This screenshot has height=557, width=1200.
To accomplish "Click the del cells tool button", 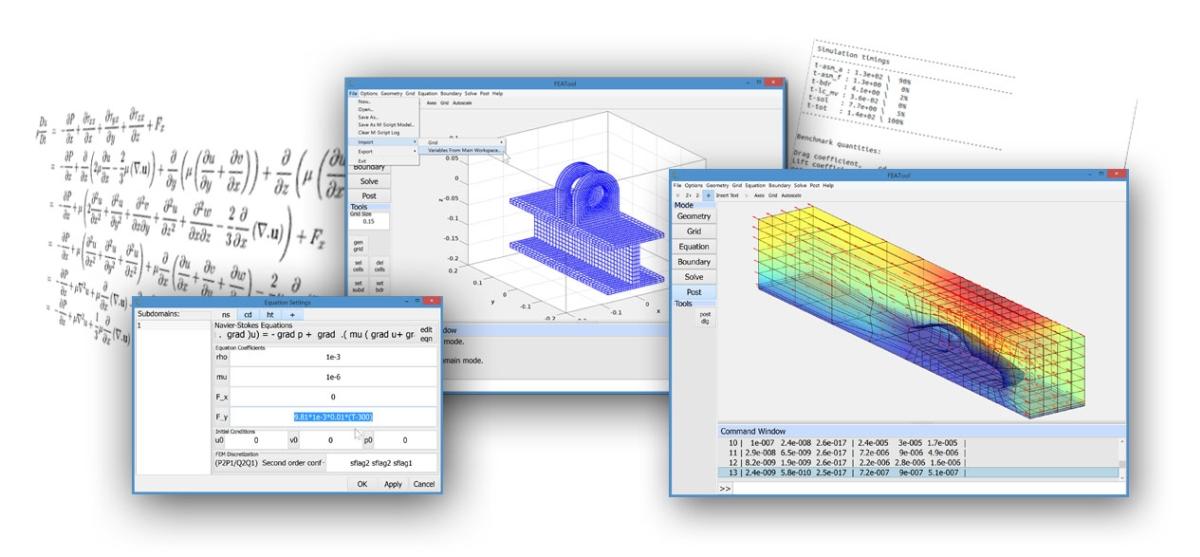I will [x=380, y=264].
